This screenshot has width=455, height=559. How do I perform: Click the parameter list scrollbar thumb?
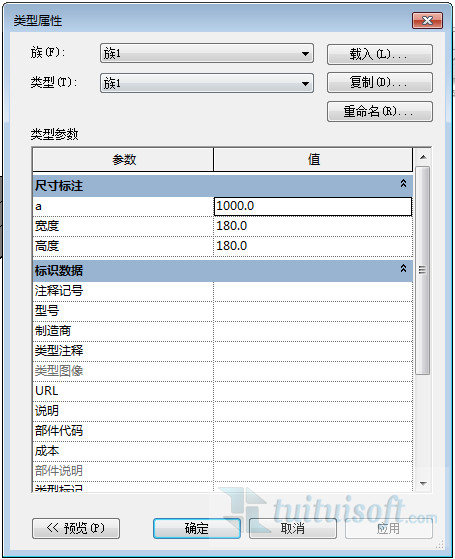tap(423, 270)
